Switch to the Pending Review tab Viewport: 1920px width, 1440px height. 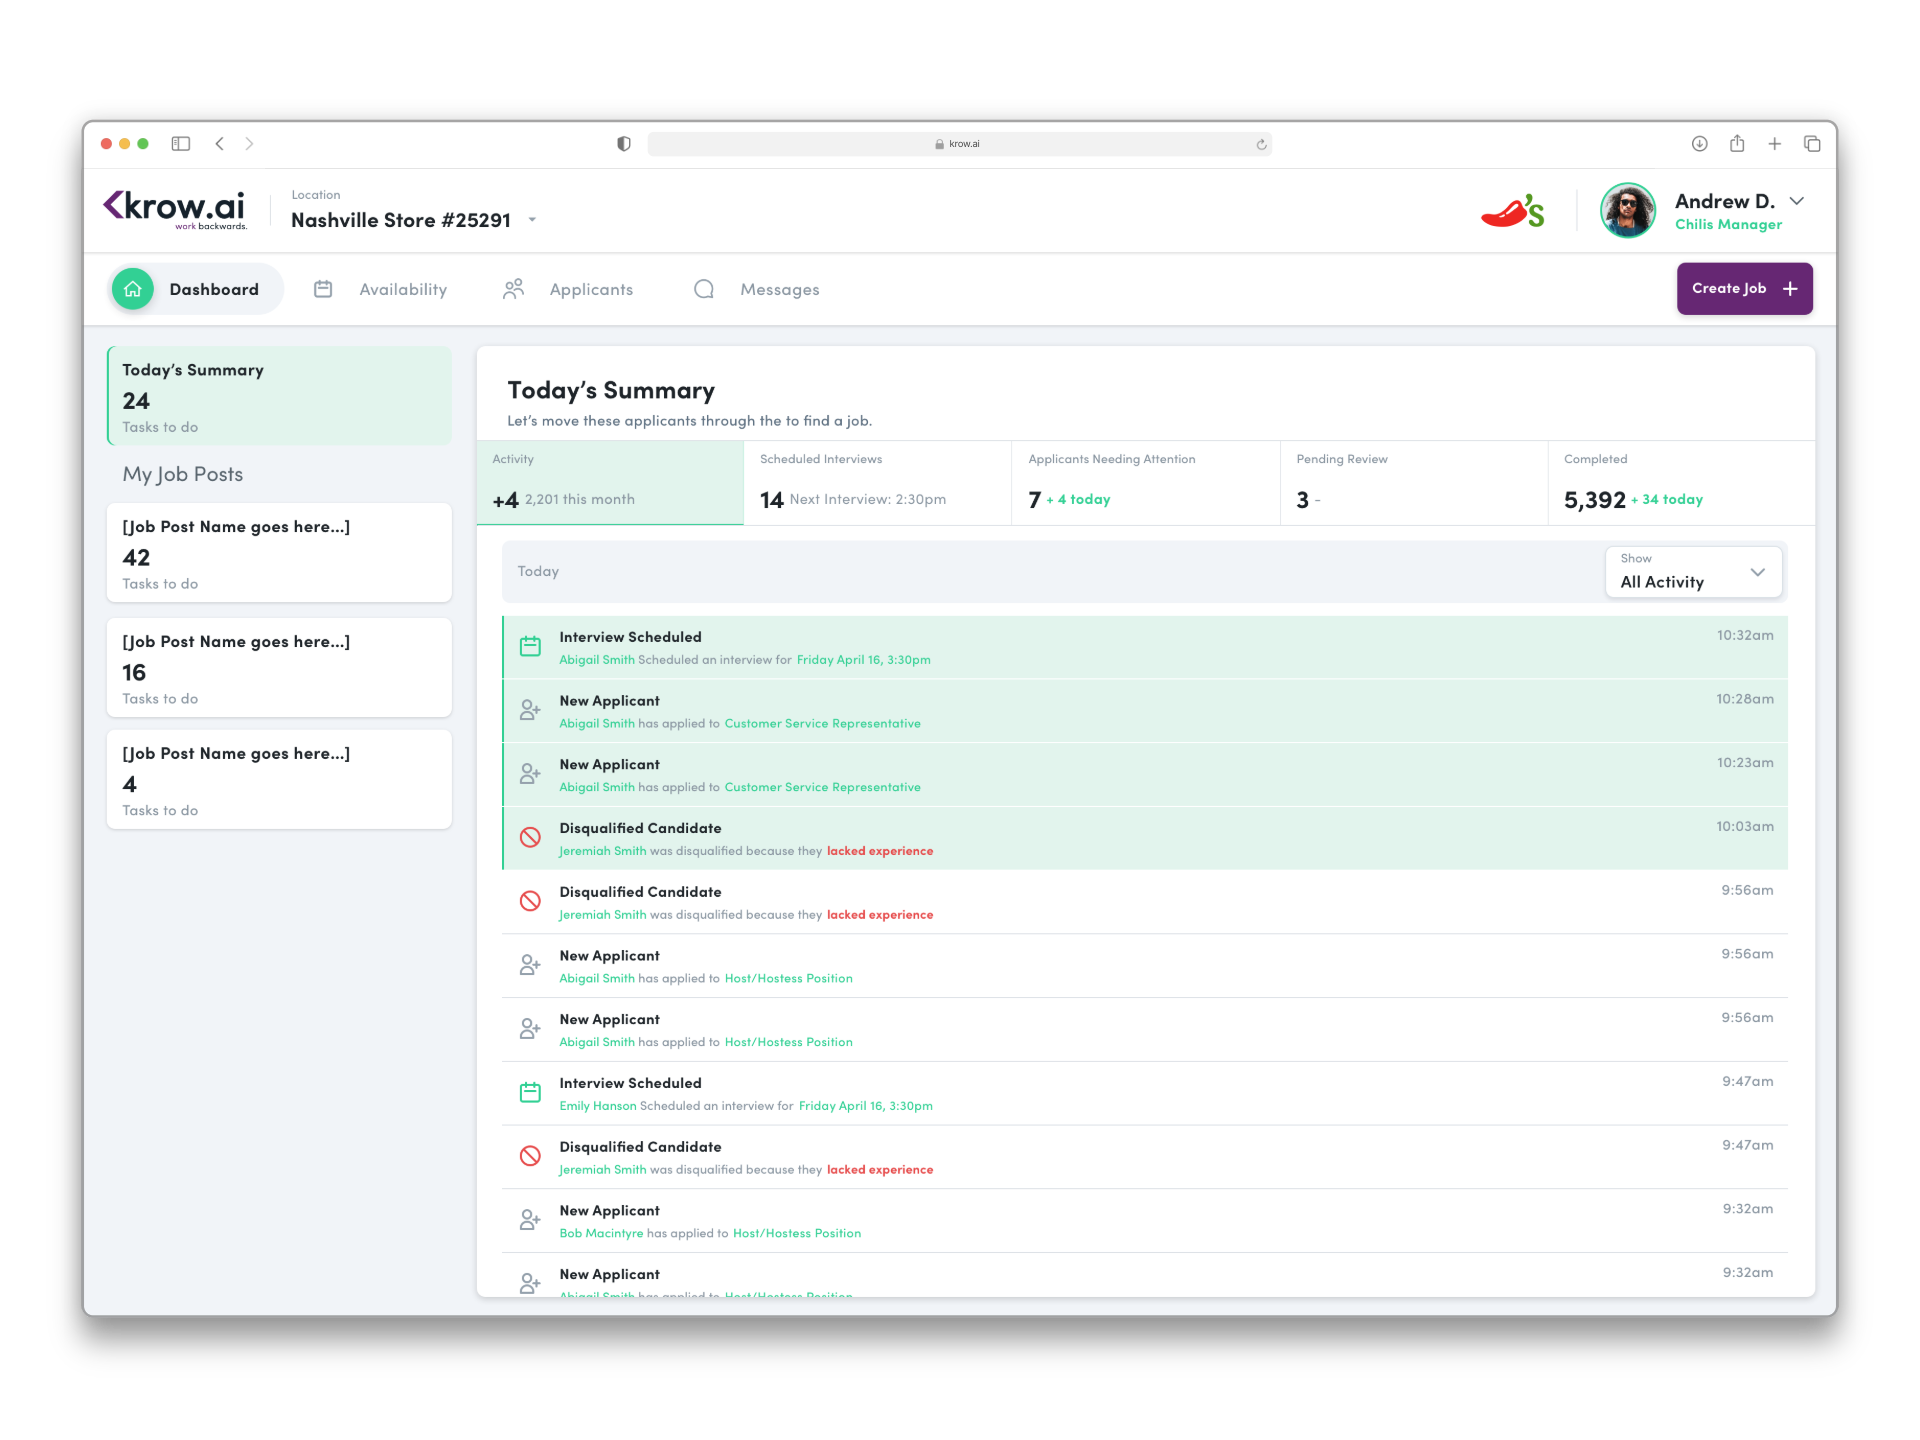click(1413, 483)
